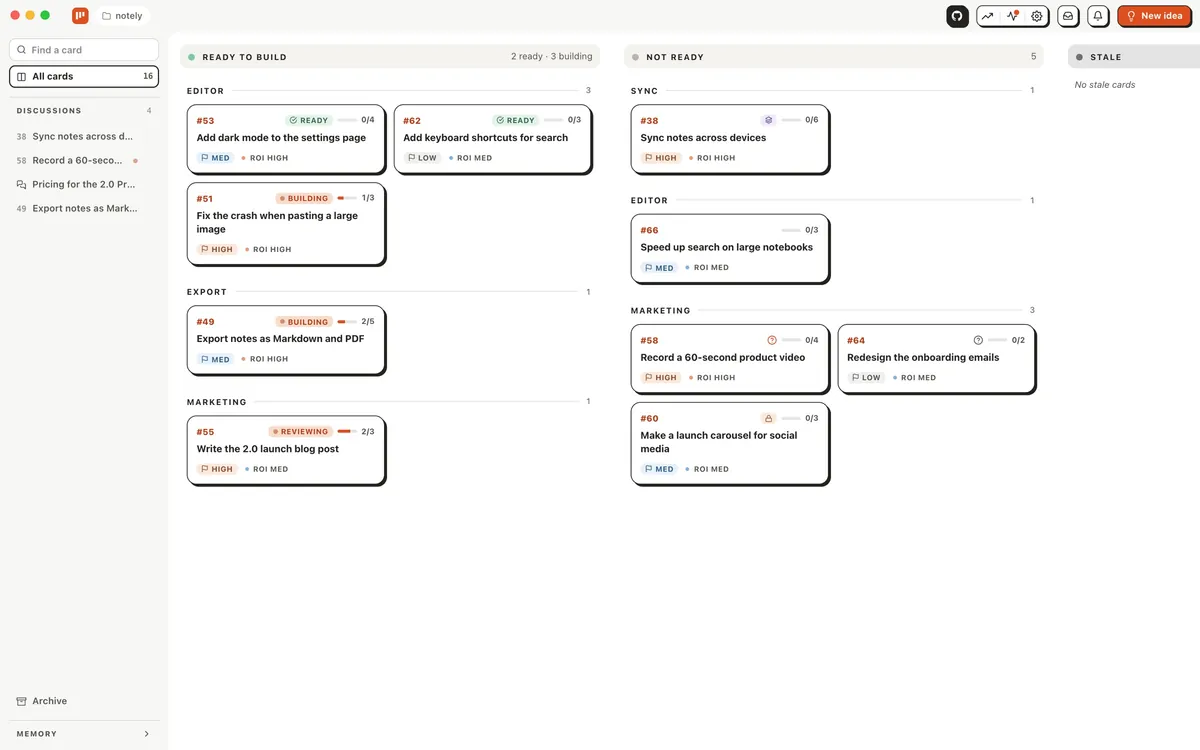Click the Ready to Build column header
This screenshot has width=1200, height=750.
(390, 57)
